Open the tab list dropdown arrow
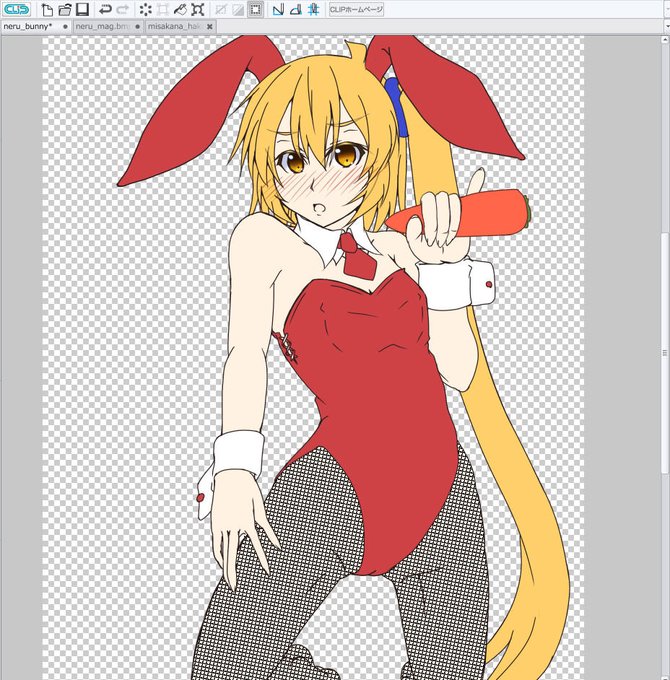Image resolution: width=670 pixels, height=680 pixels. tap(667, 26)
